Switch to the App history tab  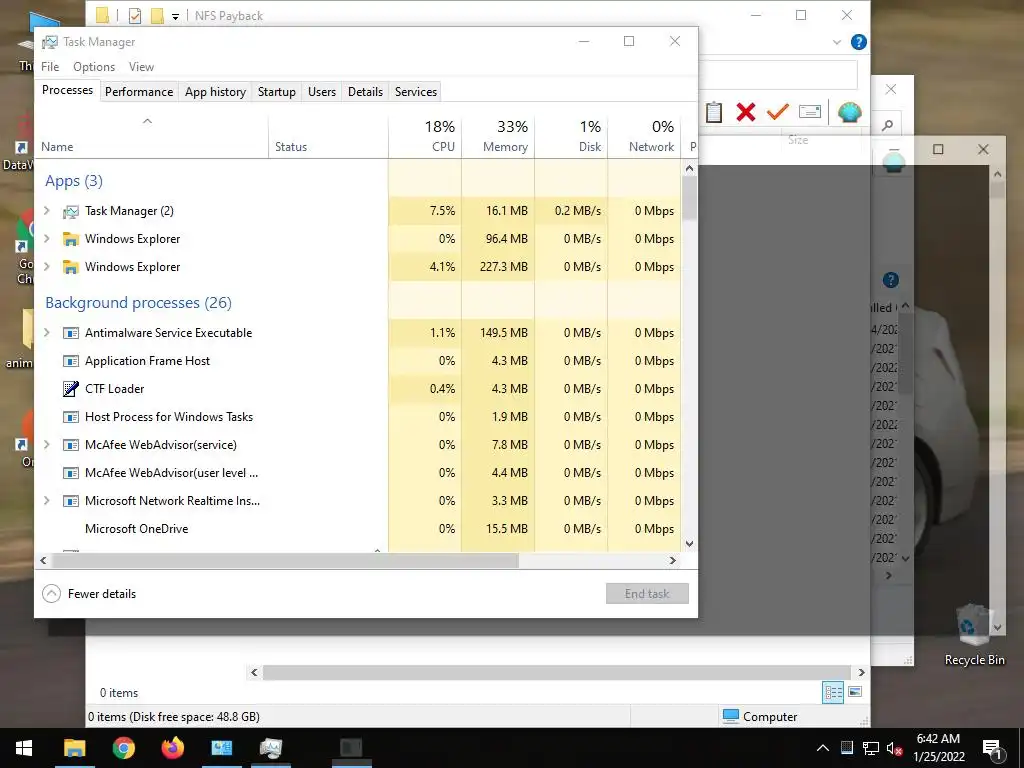click(216, 92)
